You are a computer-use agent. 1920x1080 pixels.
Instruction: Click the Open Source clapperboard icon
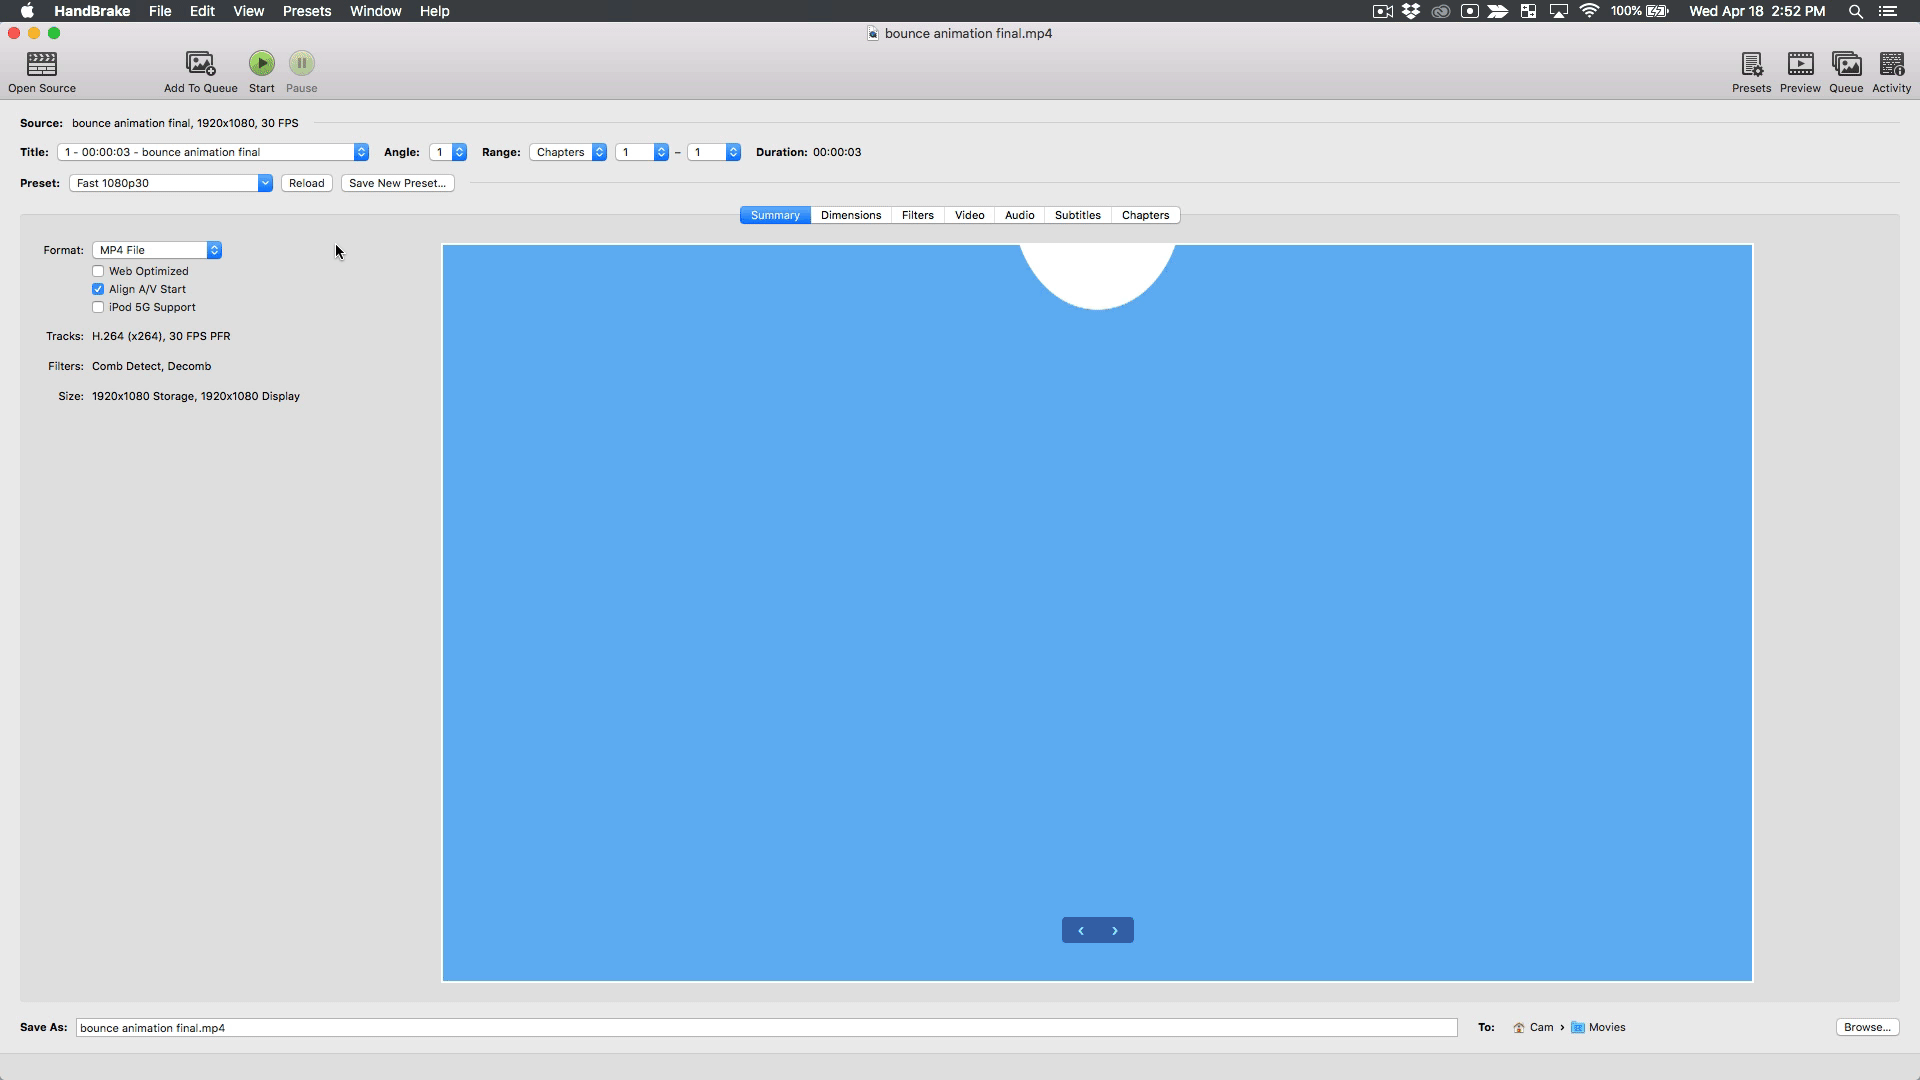tap(42, 64)
